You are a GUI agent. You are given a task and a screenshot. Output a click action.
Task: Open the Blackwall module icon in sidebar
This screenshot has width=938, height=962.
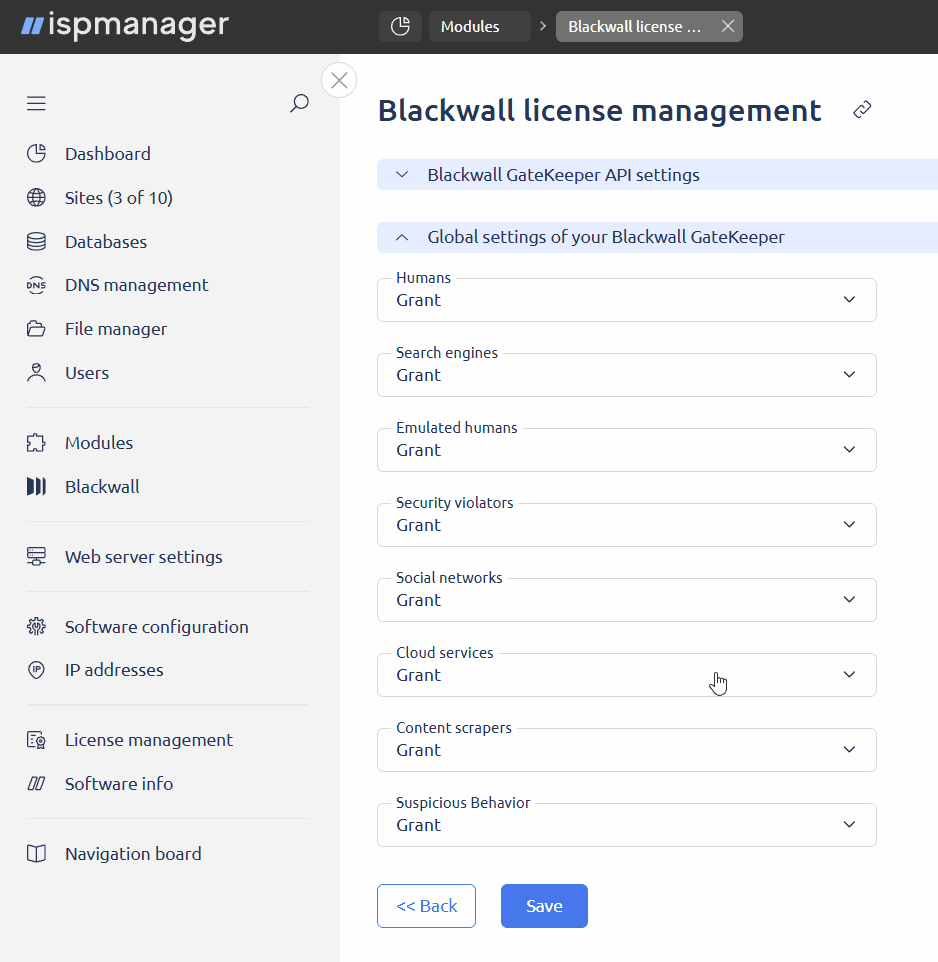click(36, 487)
